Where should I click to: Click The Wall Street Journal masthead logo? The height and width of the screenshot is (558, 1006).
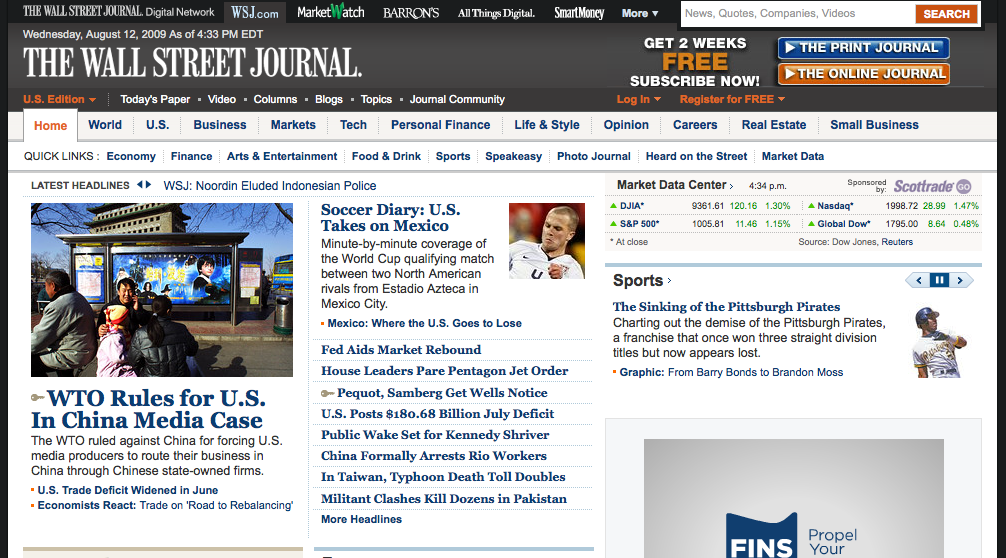192,63
